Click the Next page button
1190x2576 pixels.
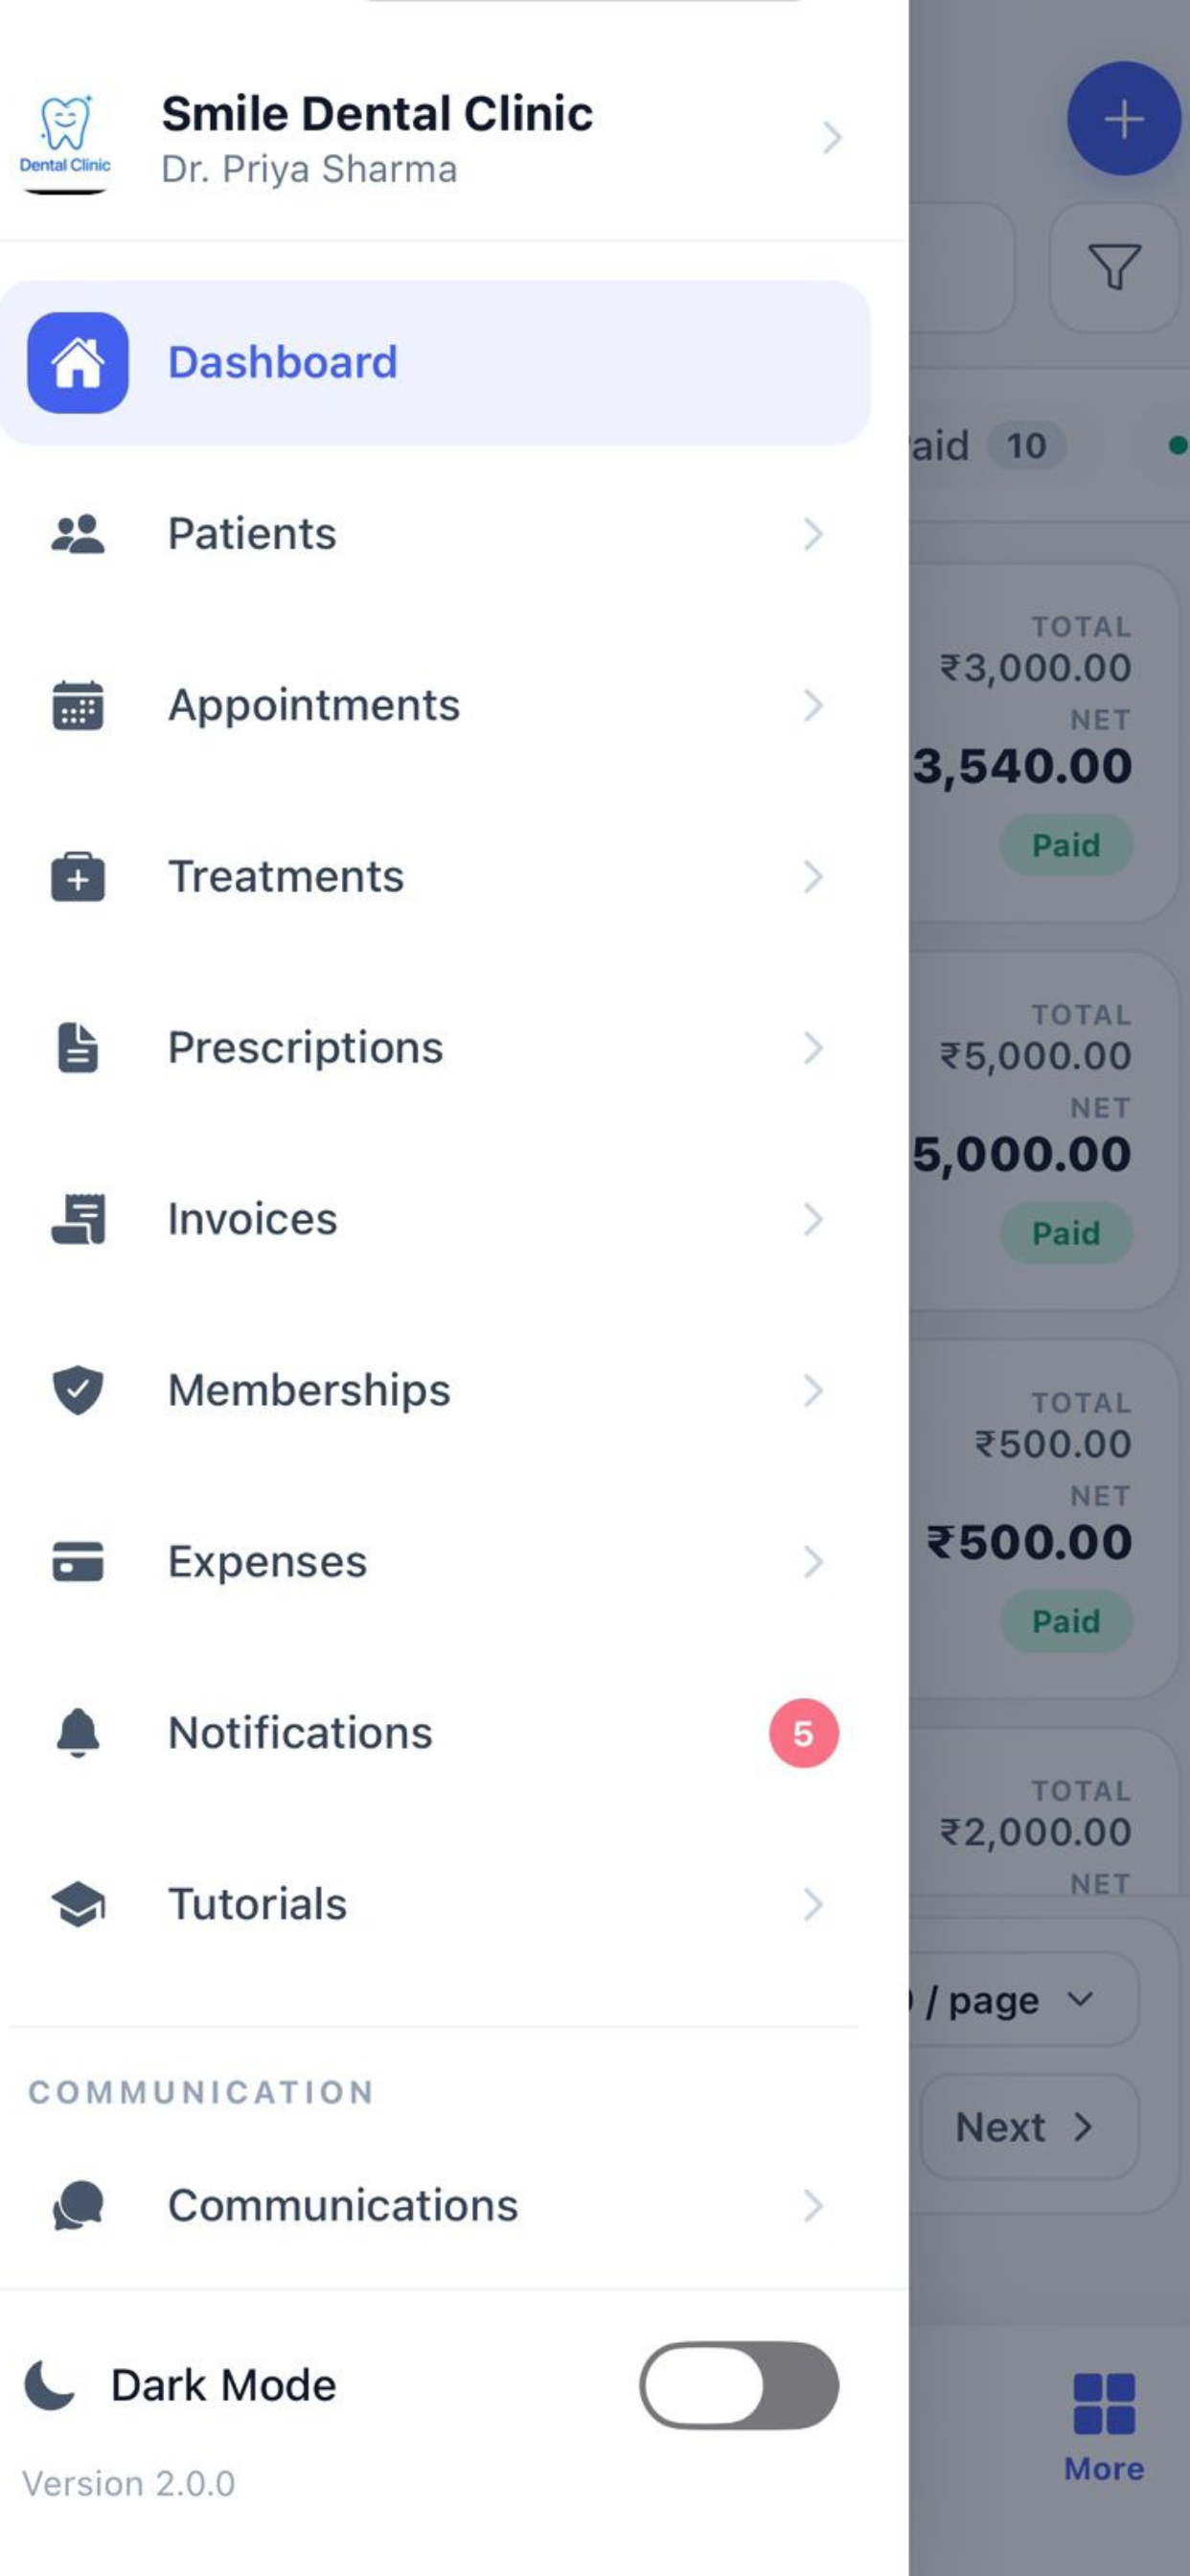coord(1029,2127)
